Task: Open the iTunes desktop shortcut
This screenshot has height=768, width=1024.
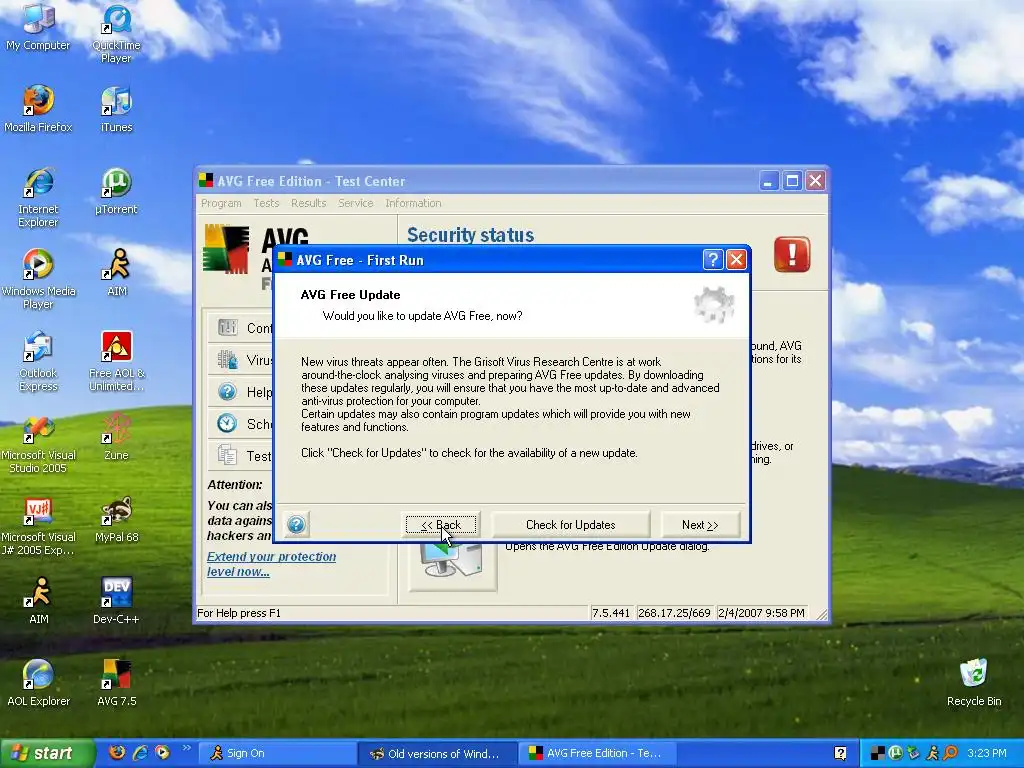Action: [x=116, y=108]
